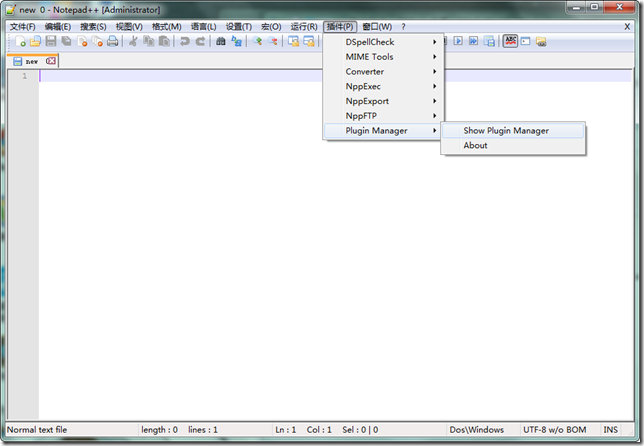Click the Close document toolbar icon
The height and width of the screenshot is (446, 644).
tap(82, 41)
